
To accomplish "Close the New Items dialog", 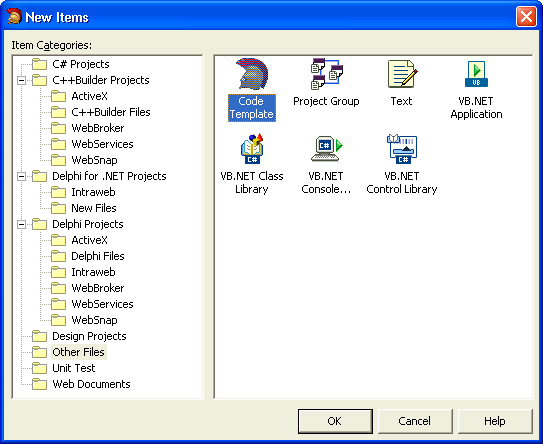I will [526, 16].
